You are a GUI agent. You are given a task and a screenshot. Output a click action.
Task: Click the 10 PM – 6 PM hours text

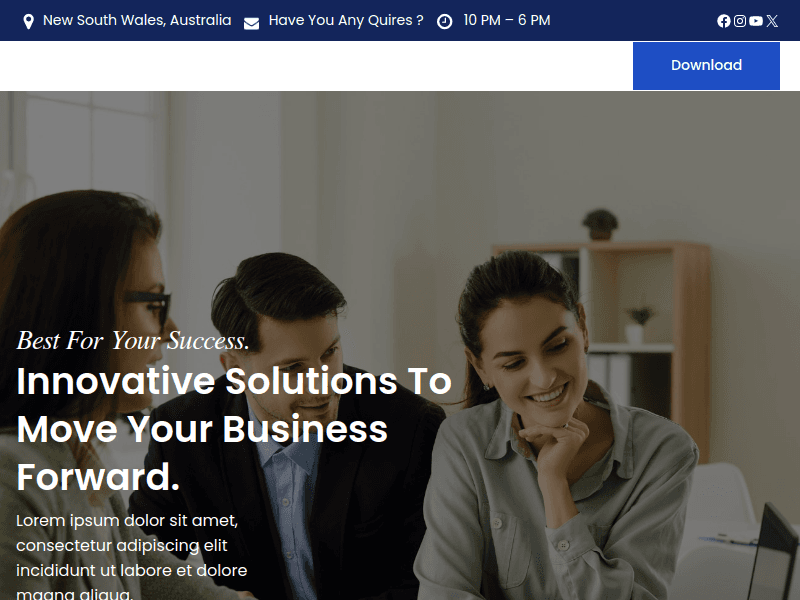coord(507,20)
